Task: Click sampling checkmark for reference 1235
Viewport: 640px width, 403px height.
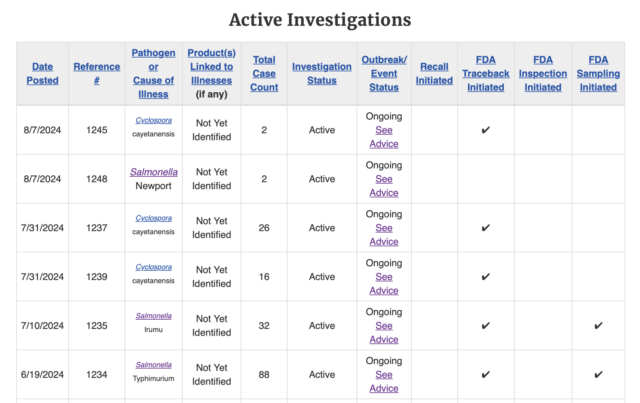Action: coord(598,326)
